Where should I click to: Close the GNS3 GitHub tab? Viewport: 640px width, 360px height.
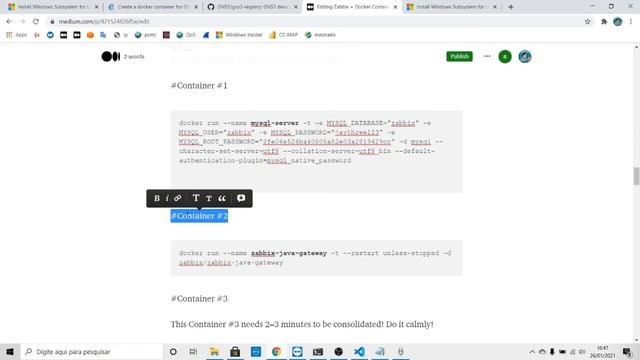coord(296,7)
